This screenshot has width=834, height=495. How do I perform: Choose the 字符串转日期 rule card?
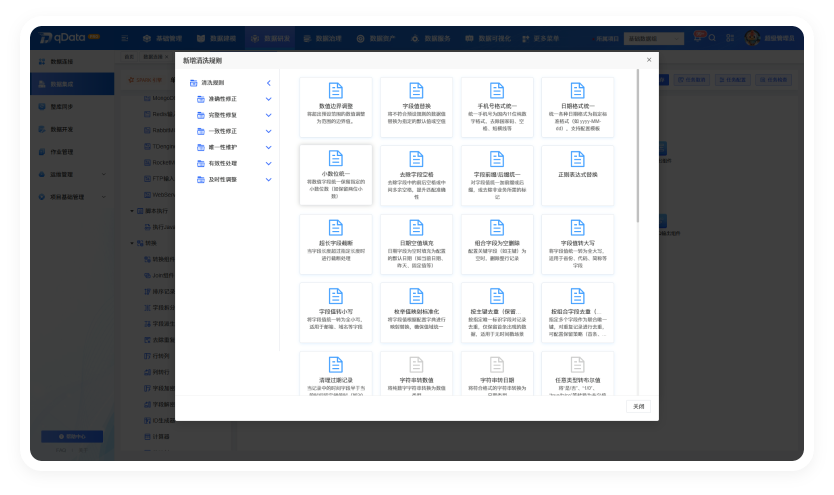(x=497, y=373)
